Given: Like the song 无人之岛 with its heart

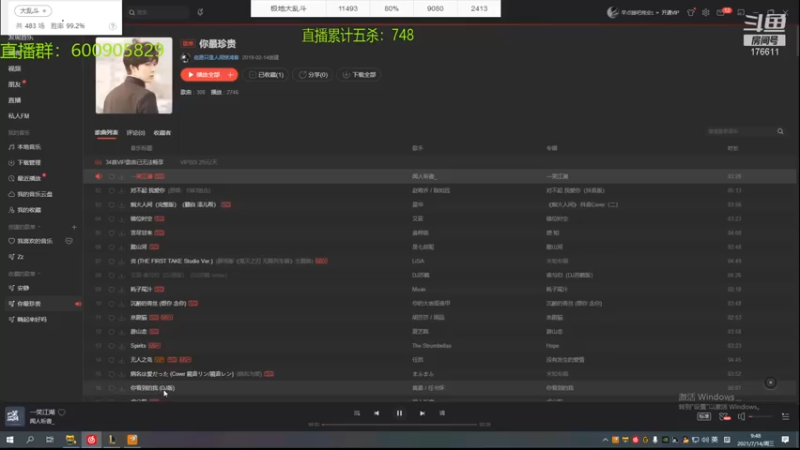Looking at the screenshot, I should [111, 360].
